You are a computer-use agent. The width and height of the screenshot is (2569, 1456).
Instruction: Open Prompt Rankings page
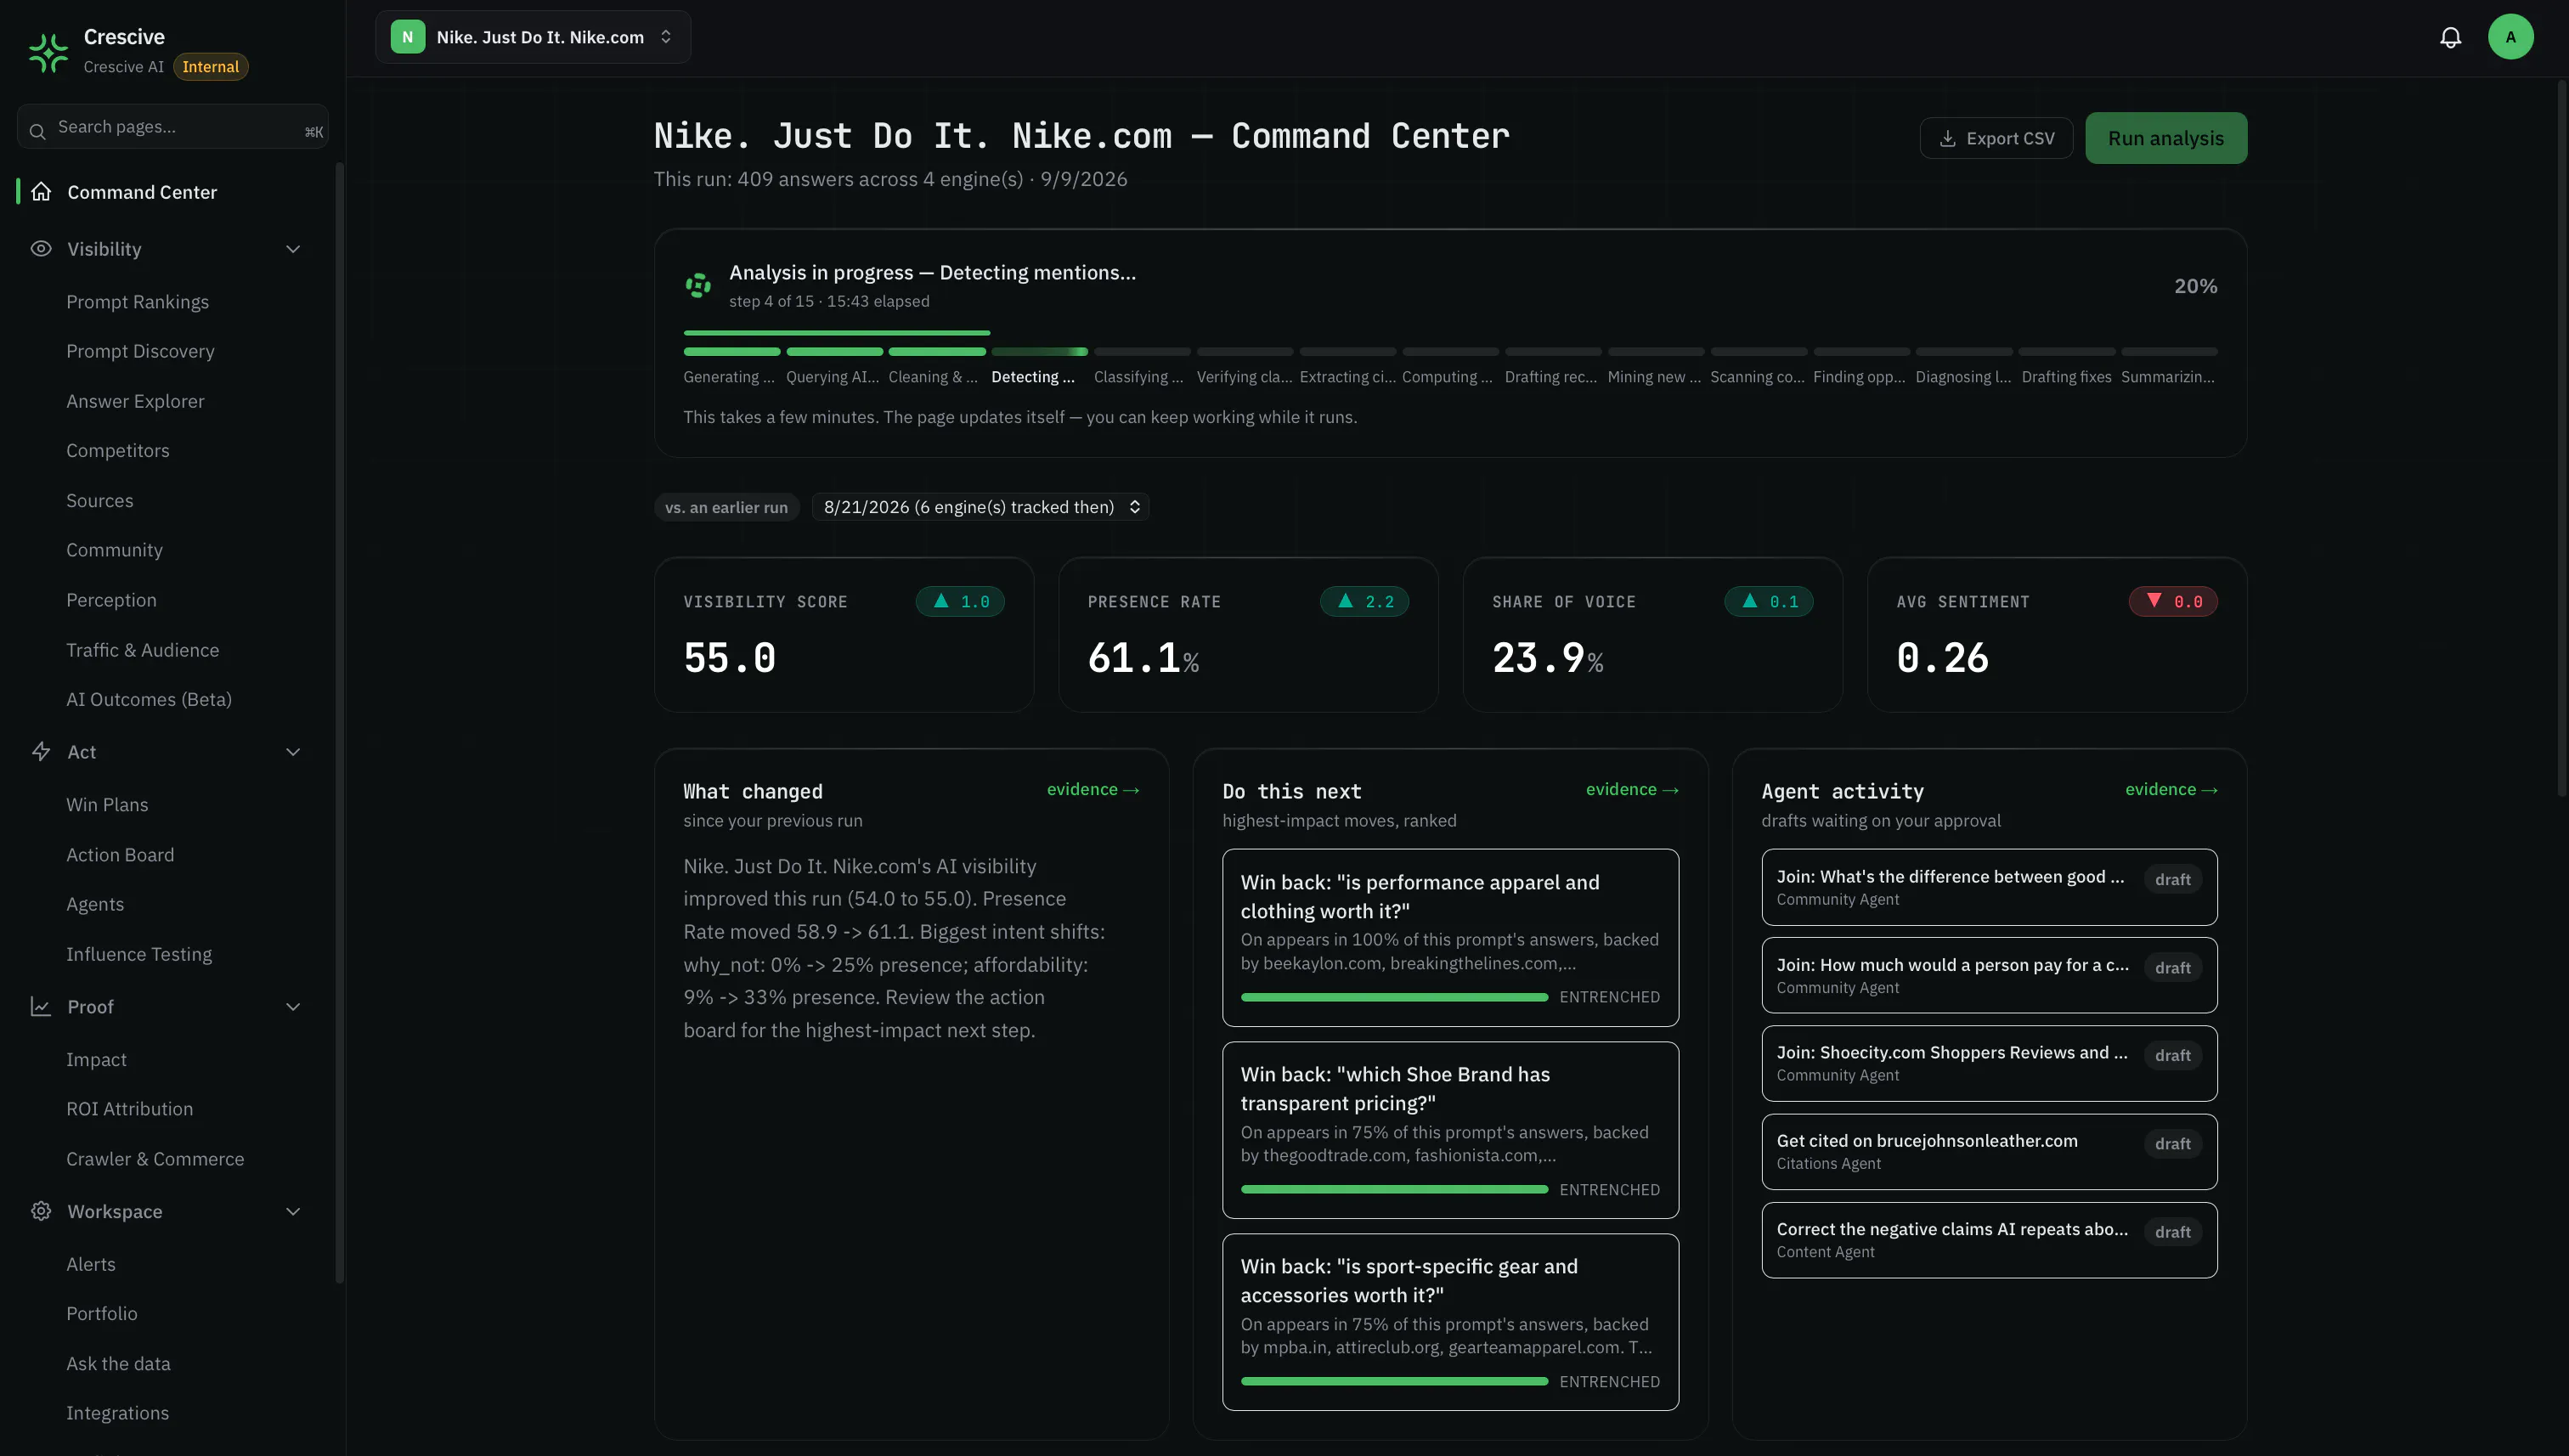coord(138,301)
